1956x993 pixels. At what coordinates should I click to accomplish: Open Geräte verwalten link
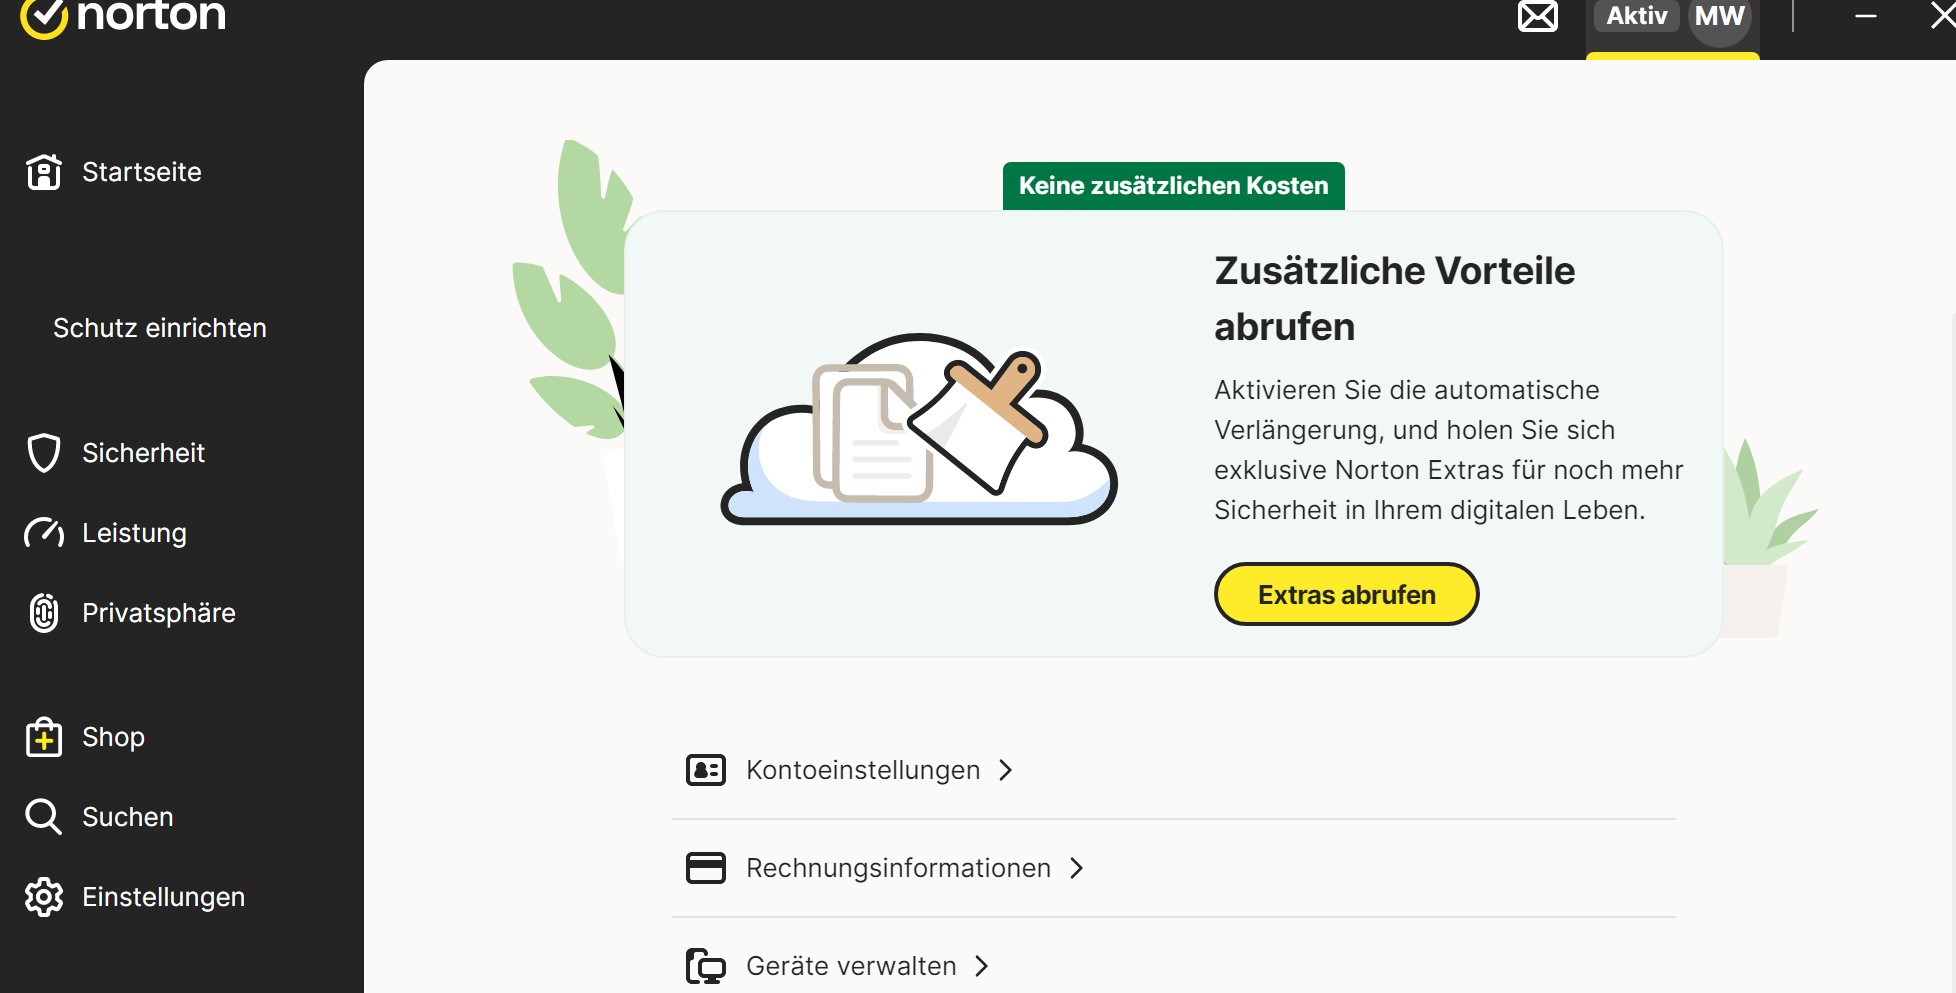click(x=851, y=966)
